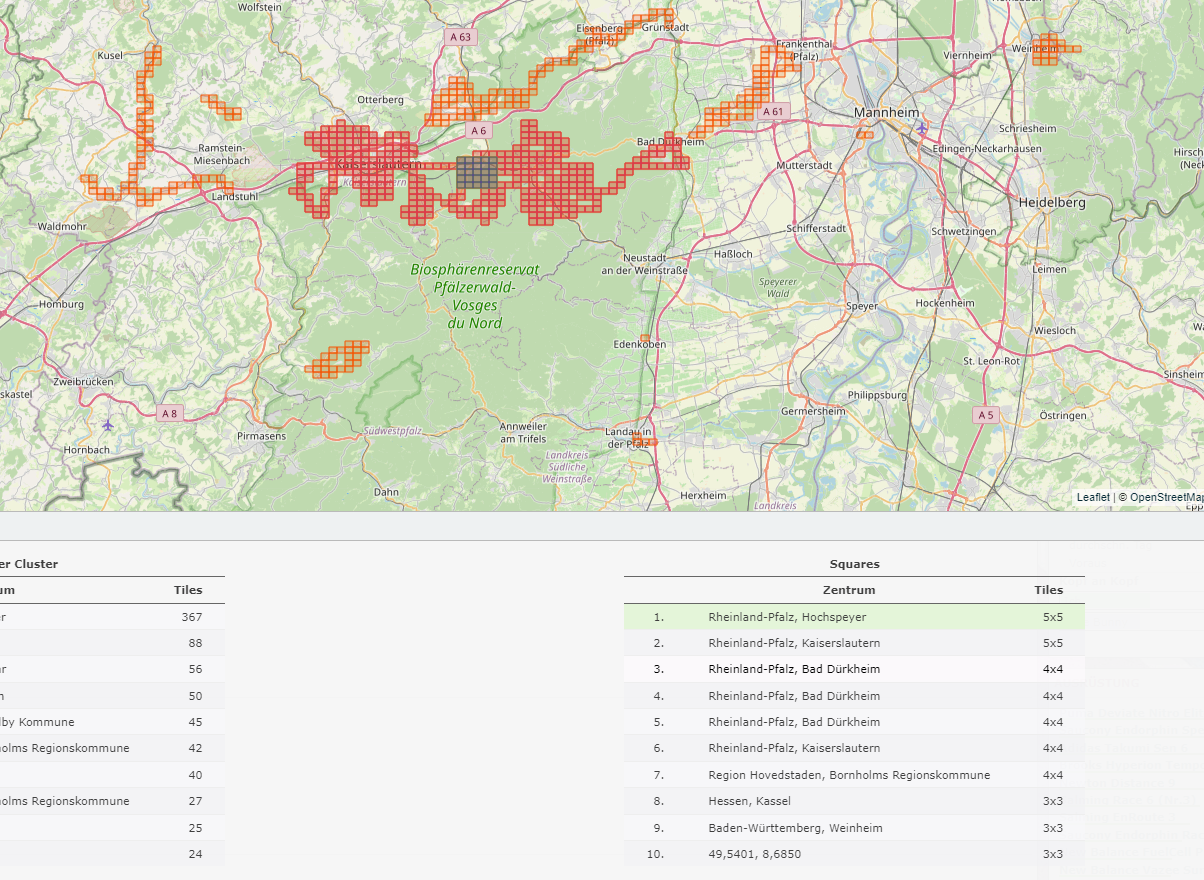Screen dimensions: 1204x880
Task: Click the airport icon near Zweibrücken
Action: point(108,425)
